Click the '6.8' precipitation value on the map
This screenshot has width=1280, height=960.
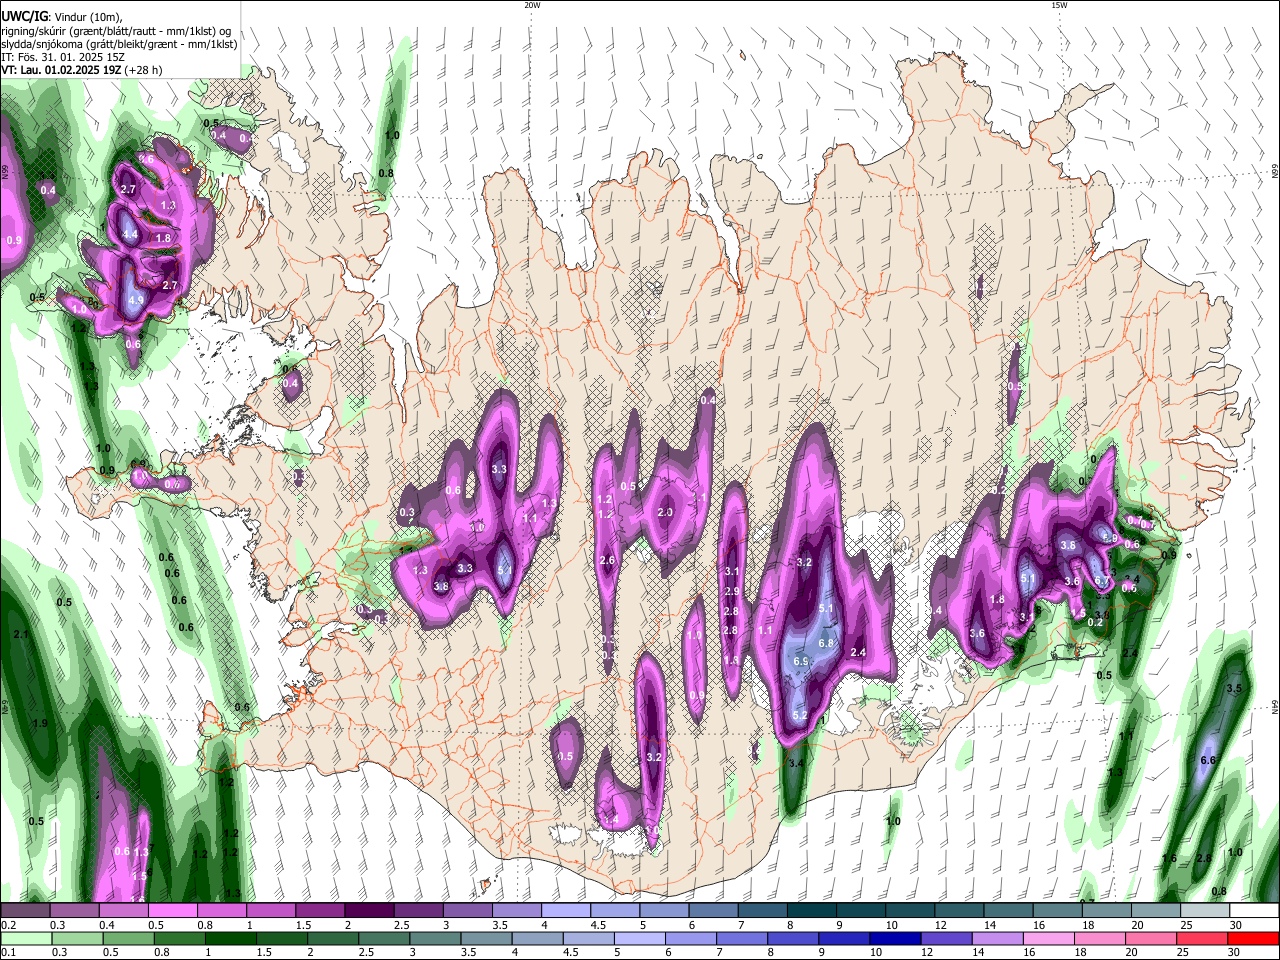coord(826,643)
